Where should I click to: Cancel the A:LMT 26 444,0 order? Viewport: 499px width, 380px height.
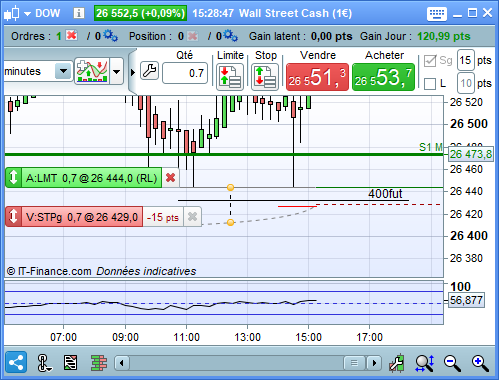click(171, 178)
